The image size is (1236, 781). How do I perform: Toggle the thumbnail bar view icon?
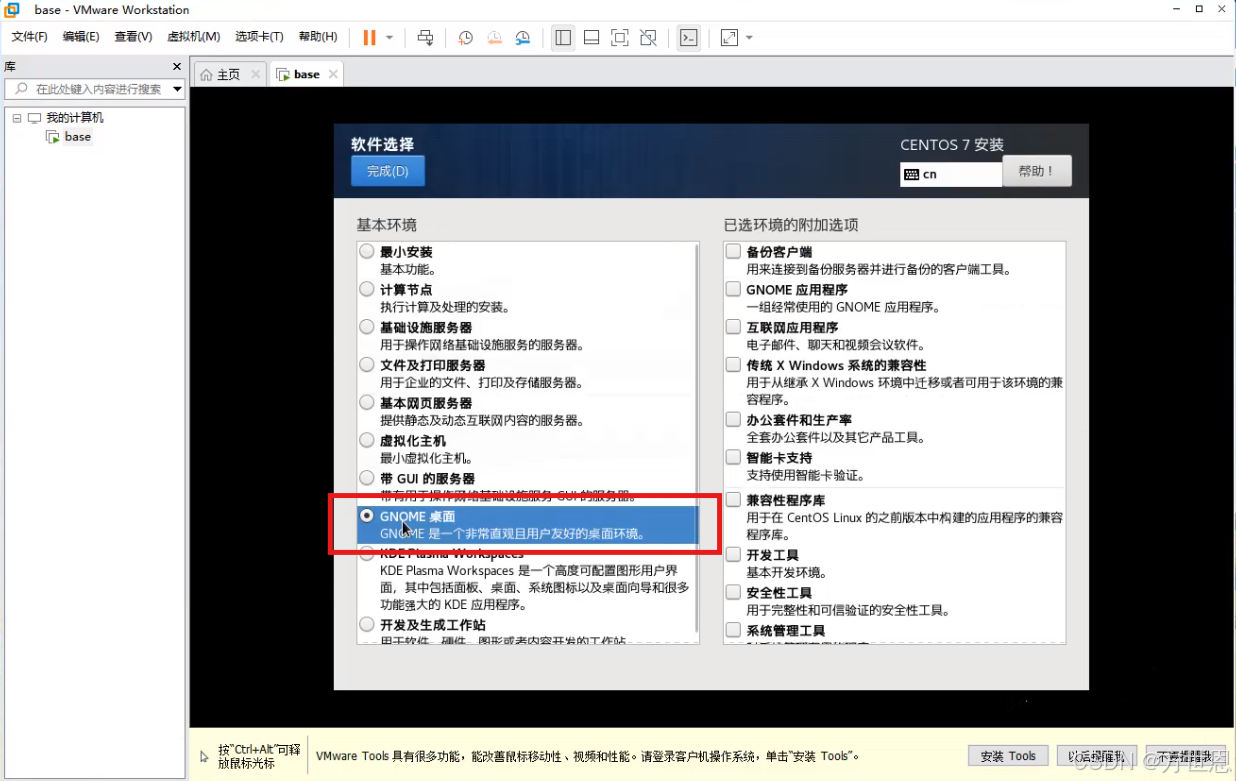(x=591, y=37)
